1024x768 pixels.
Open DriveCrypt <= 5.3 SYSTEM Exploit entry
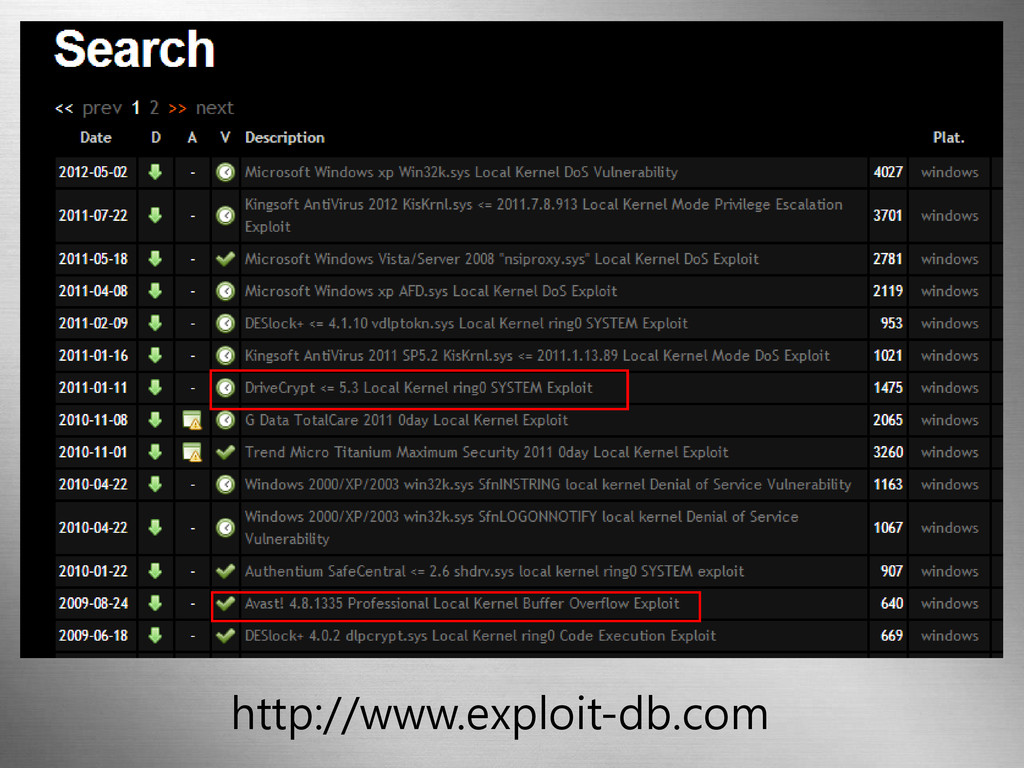tap(419, 388)
